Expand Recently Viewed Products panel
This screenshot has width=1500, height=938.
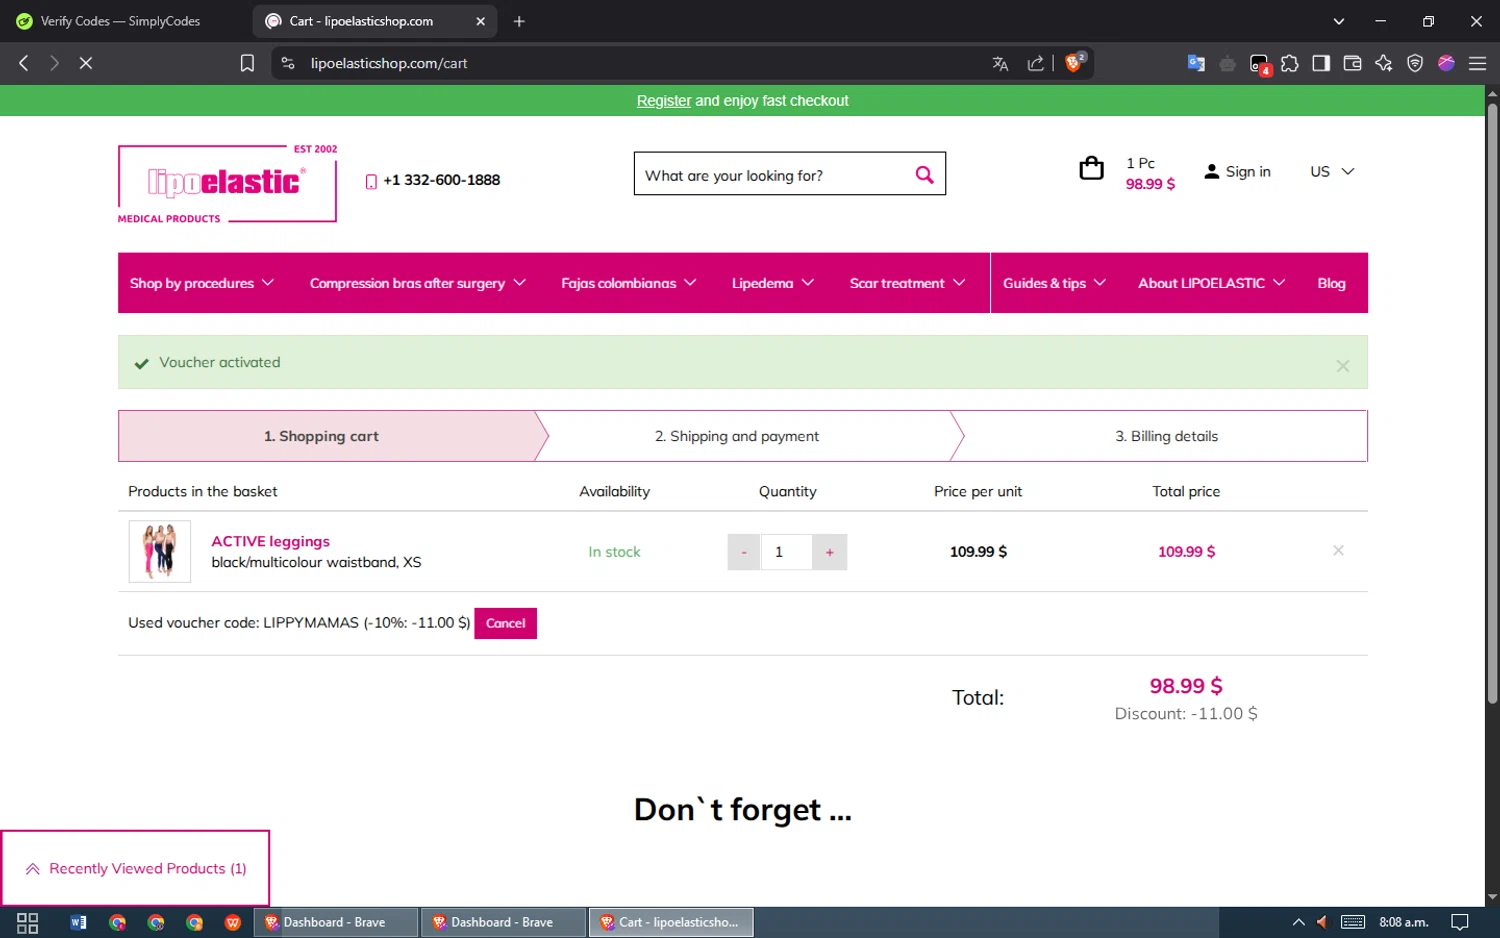[x=136, y=868]
